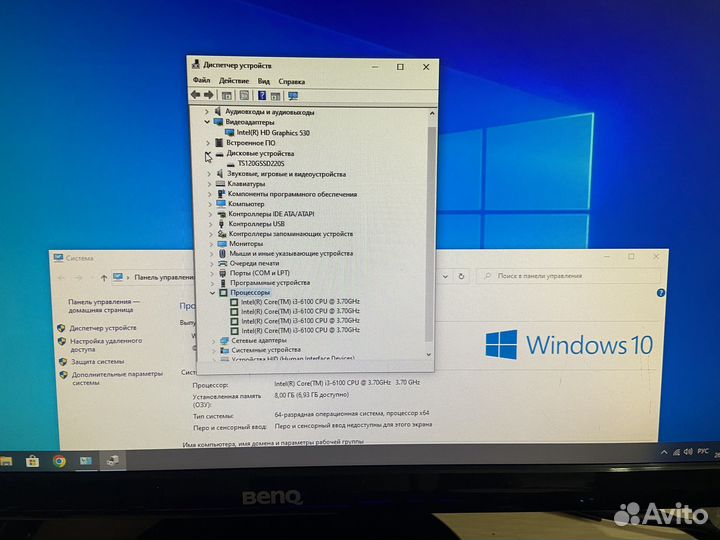The height and width of the screenshot is (540, 720).
Task: Open Дополнительные параметры системы link
Action: coord(117,378)
